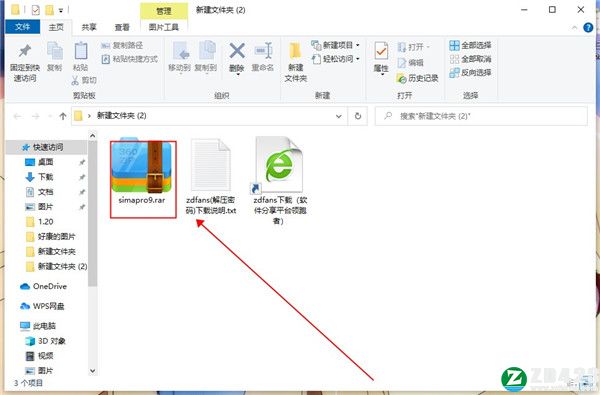This screenshot has height=395, width=600.
Task: Click the Cut scissors icon
Action: [75, 80]
